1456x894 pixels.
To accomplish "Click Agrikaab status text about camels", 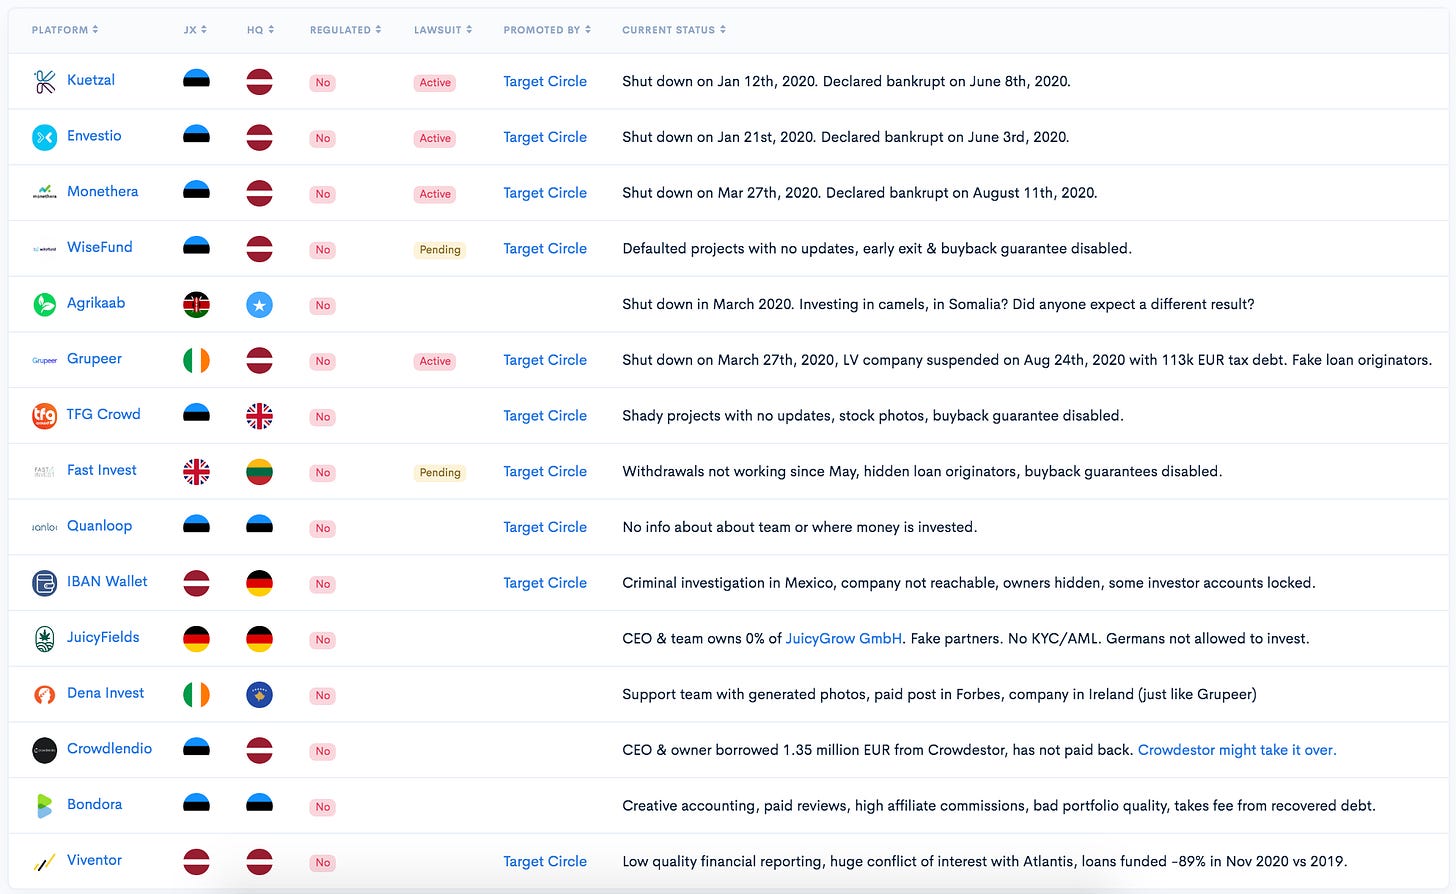I will [938, 304].
